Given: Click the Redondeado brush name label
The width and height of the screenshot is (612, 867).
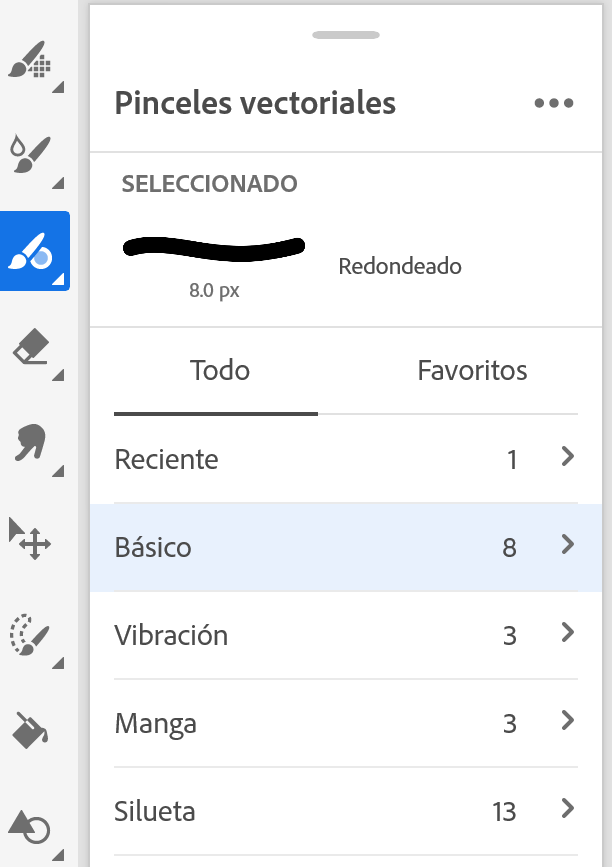Looking at the screenshot, I should click(x=400, y=267).
